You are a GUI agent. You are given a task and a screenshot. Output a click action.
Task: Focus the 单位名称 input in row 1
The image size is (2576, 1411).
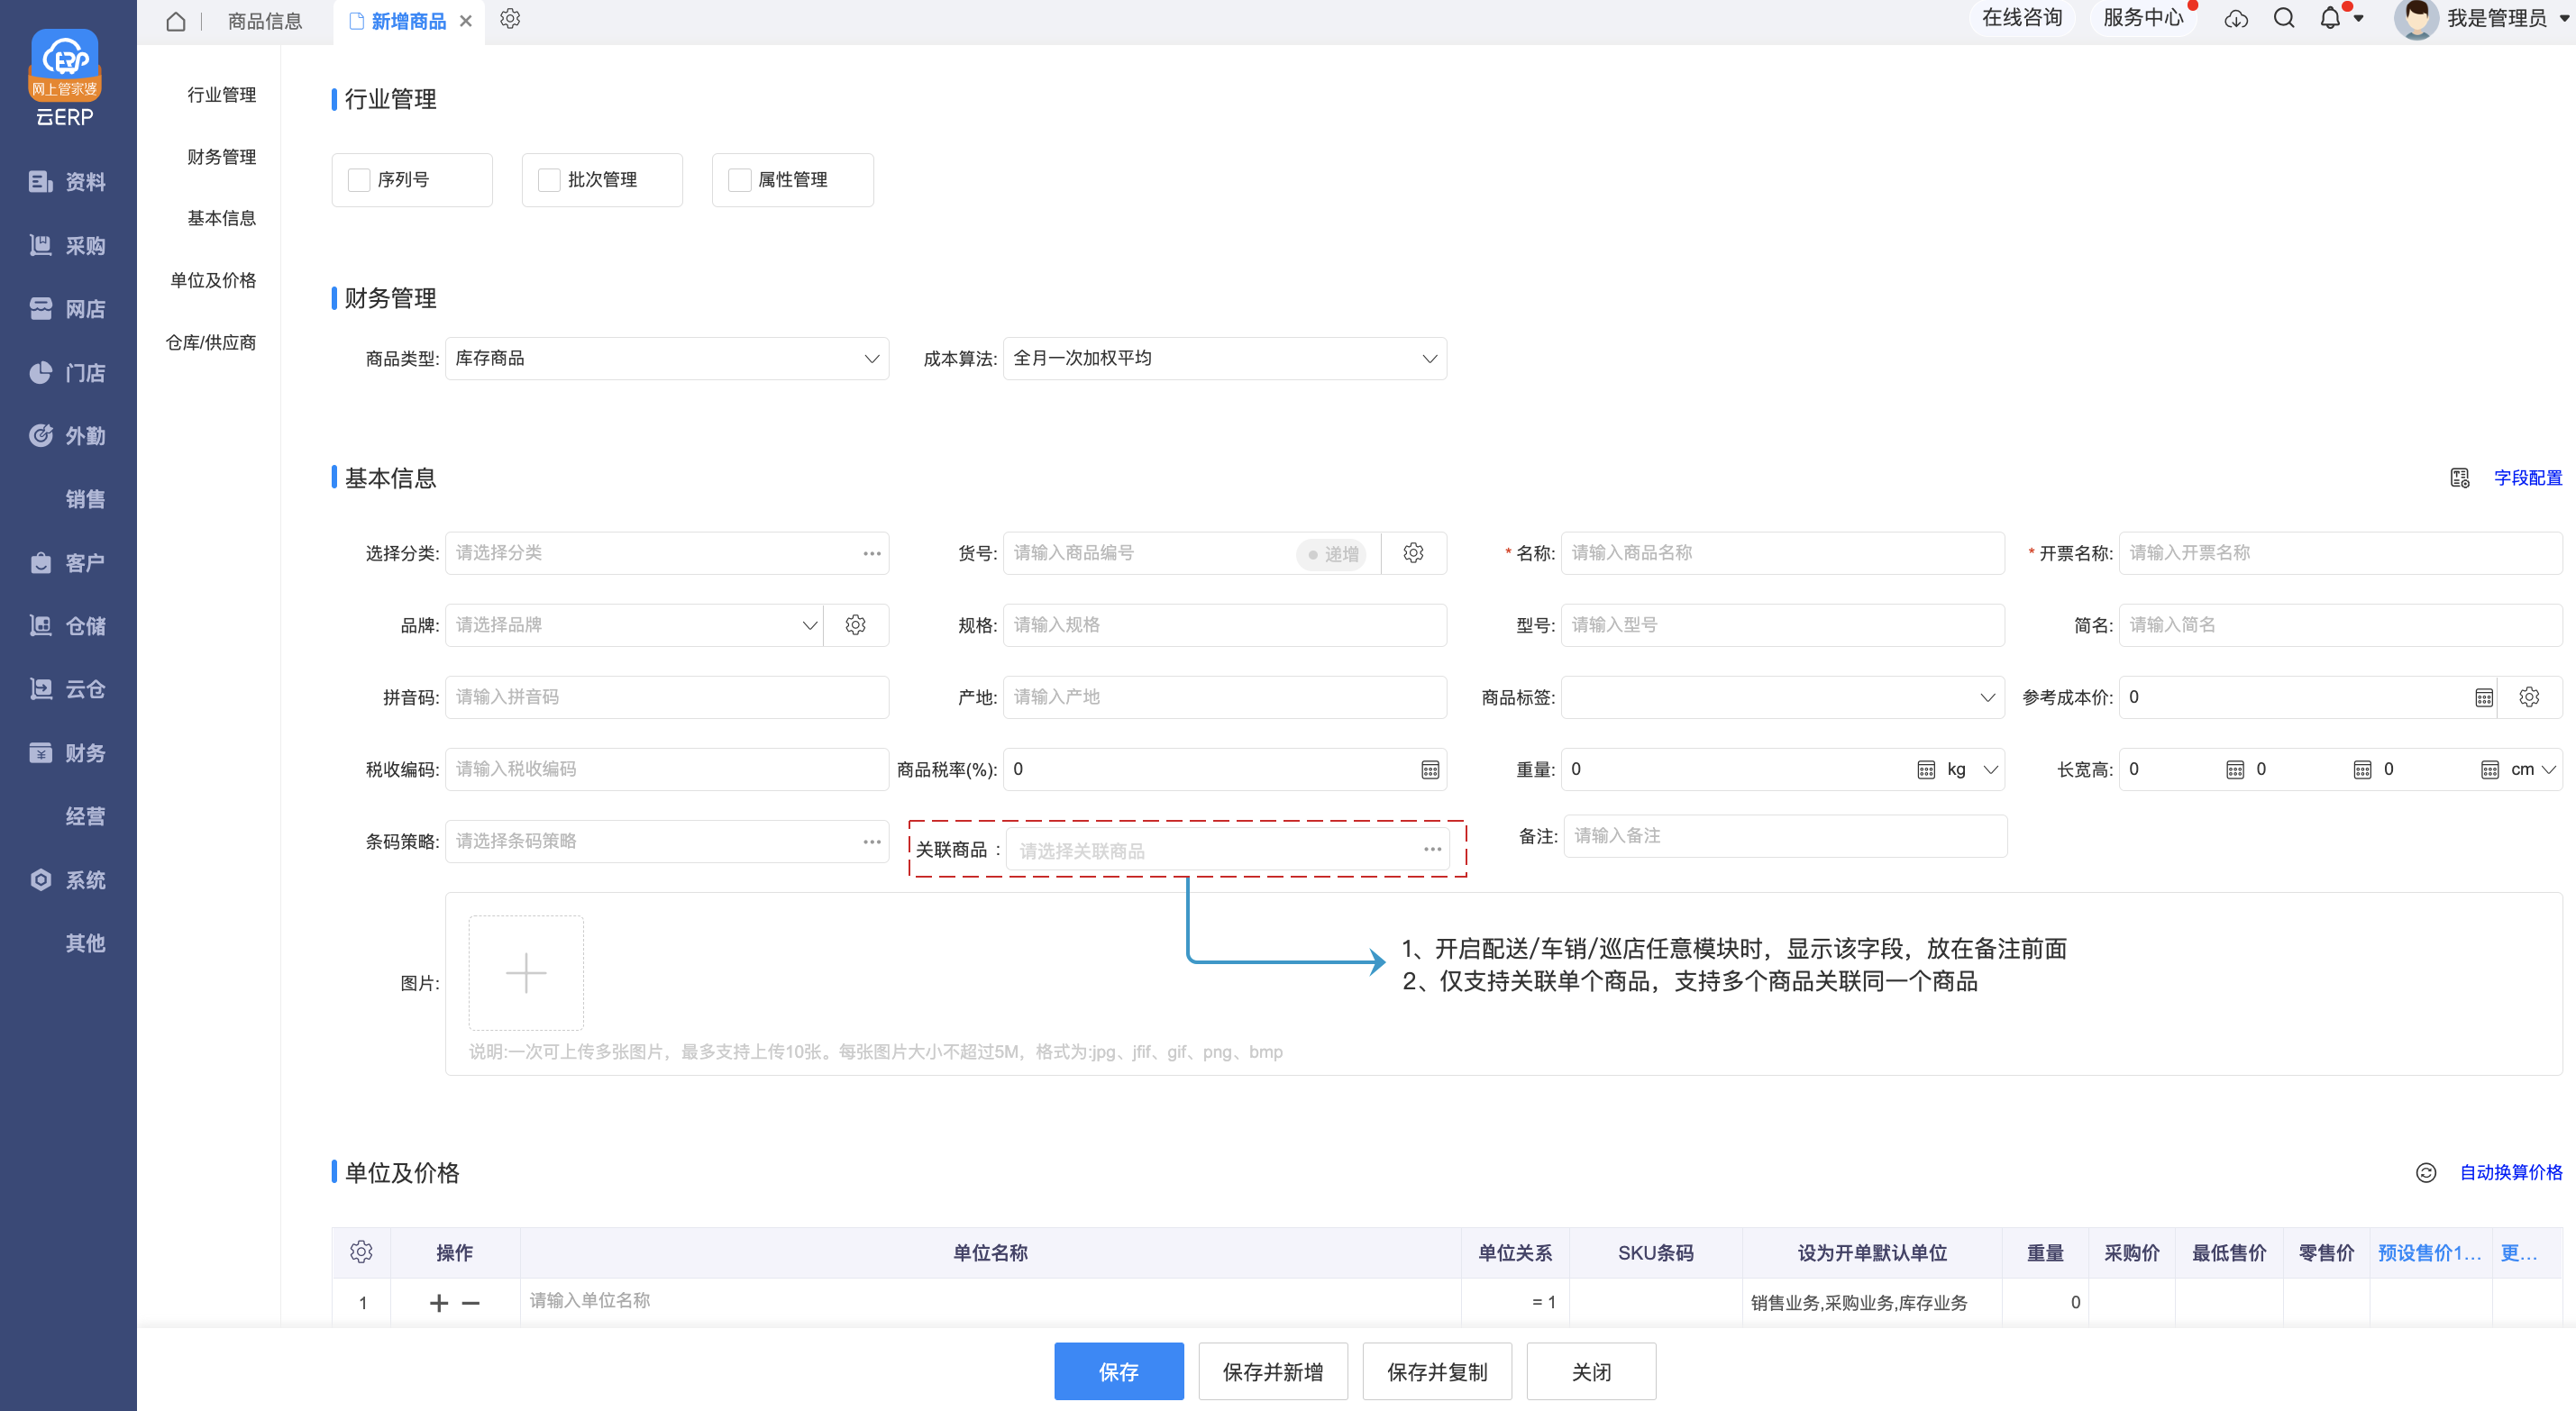[x=990, y=1300]
